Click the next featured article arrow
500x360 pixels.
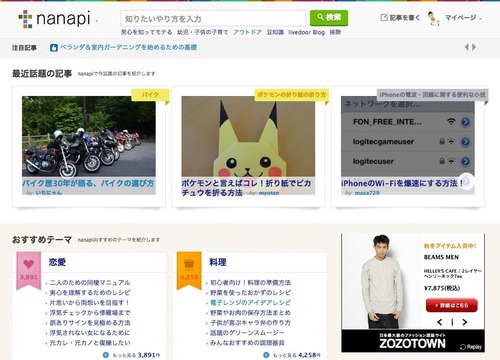click(474, 47)
